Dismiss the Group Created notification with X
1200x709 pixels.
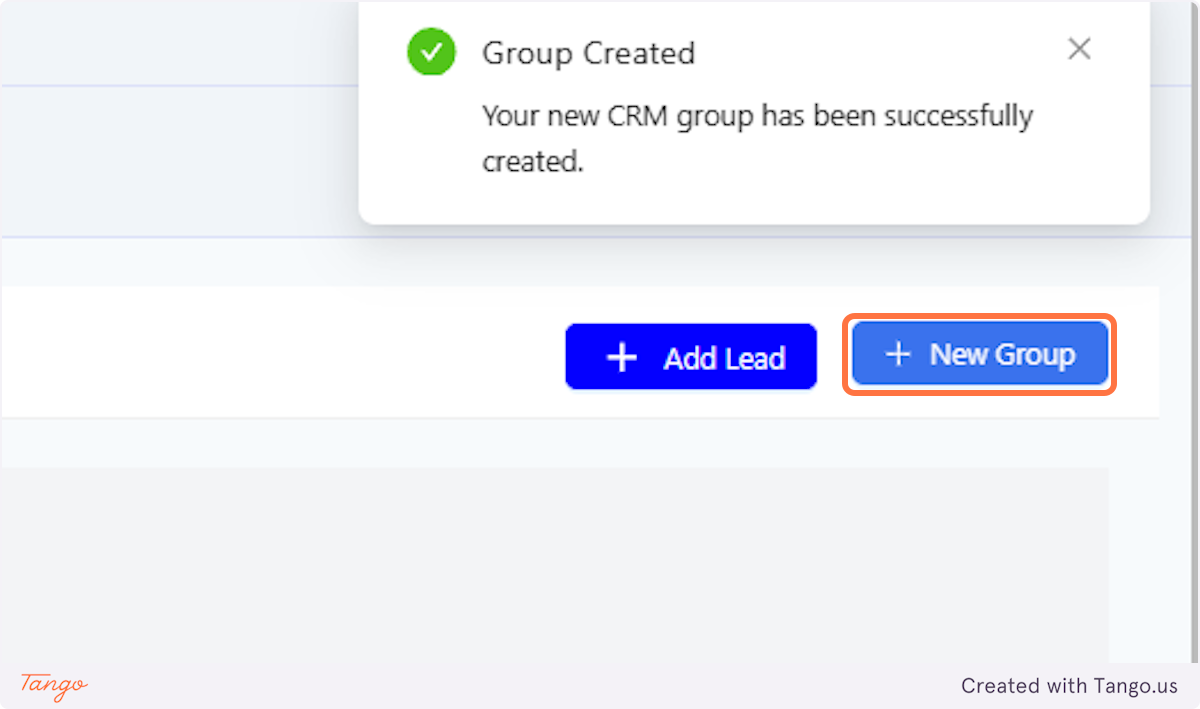point(1079,48)
